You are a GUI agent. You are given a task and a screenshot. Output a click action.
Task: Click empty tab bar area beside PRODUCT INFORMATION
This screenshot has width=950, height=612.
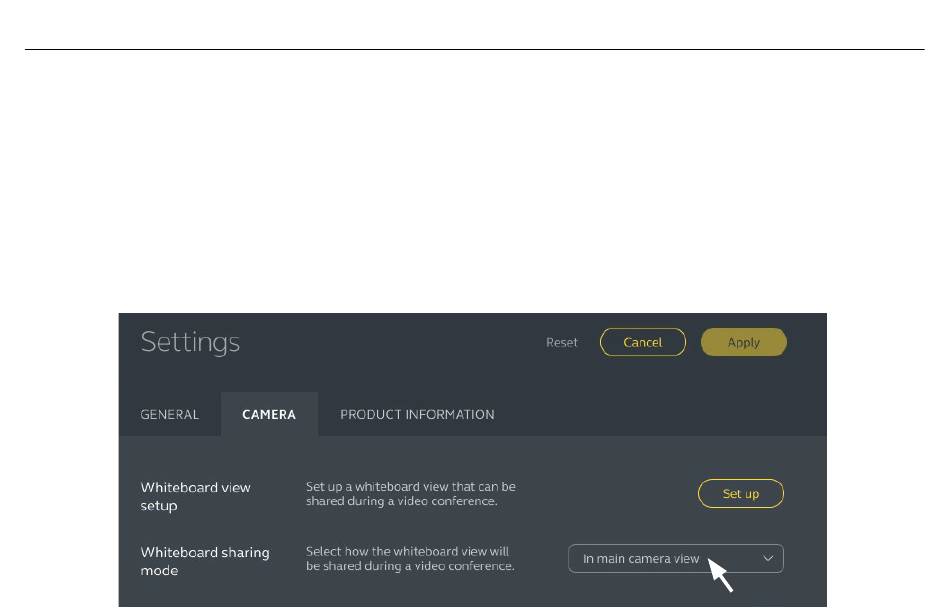click(x=660, y=414)
